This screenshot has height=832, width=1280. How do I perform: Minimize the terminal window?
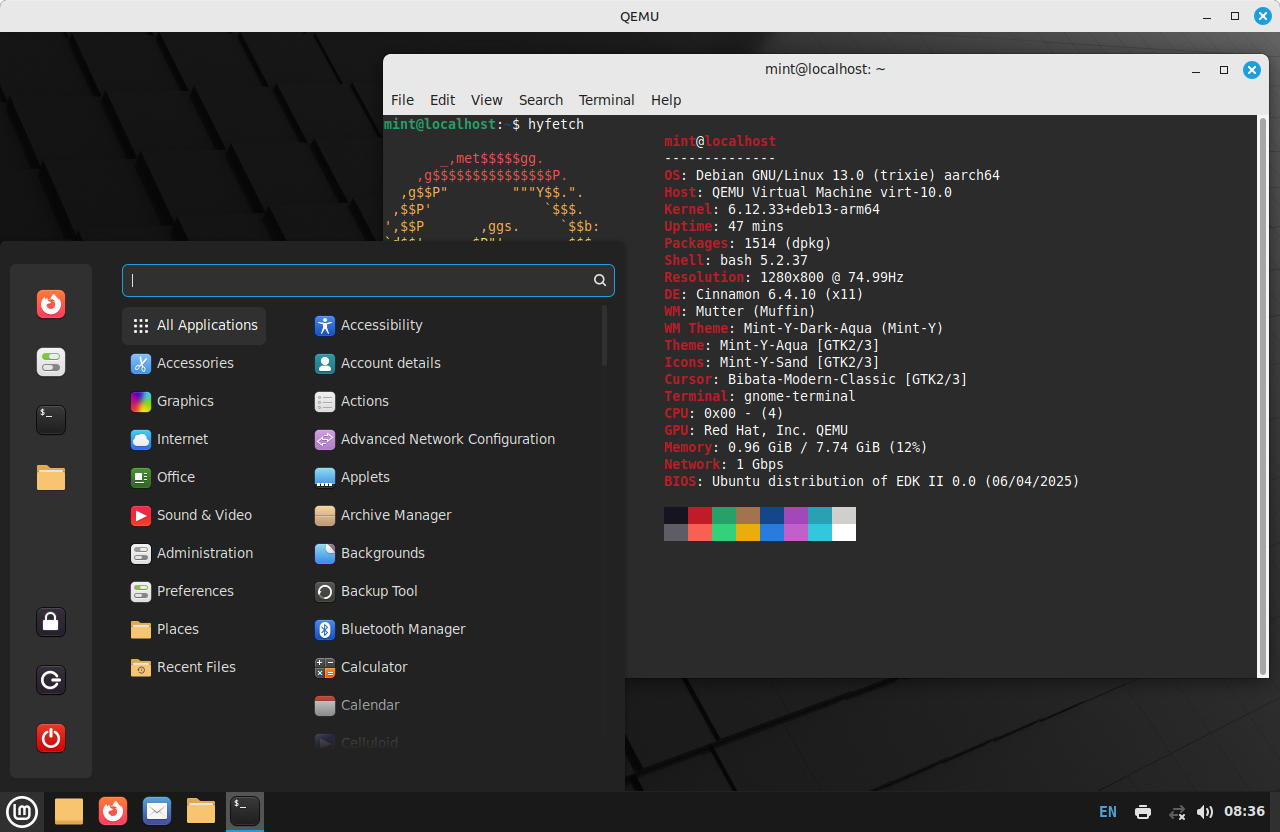coord(1195,70)
